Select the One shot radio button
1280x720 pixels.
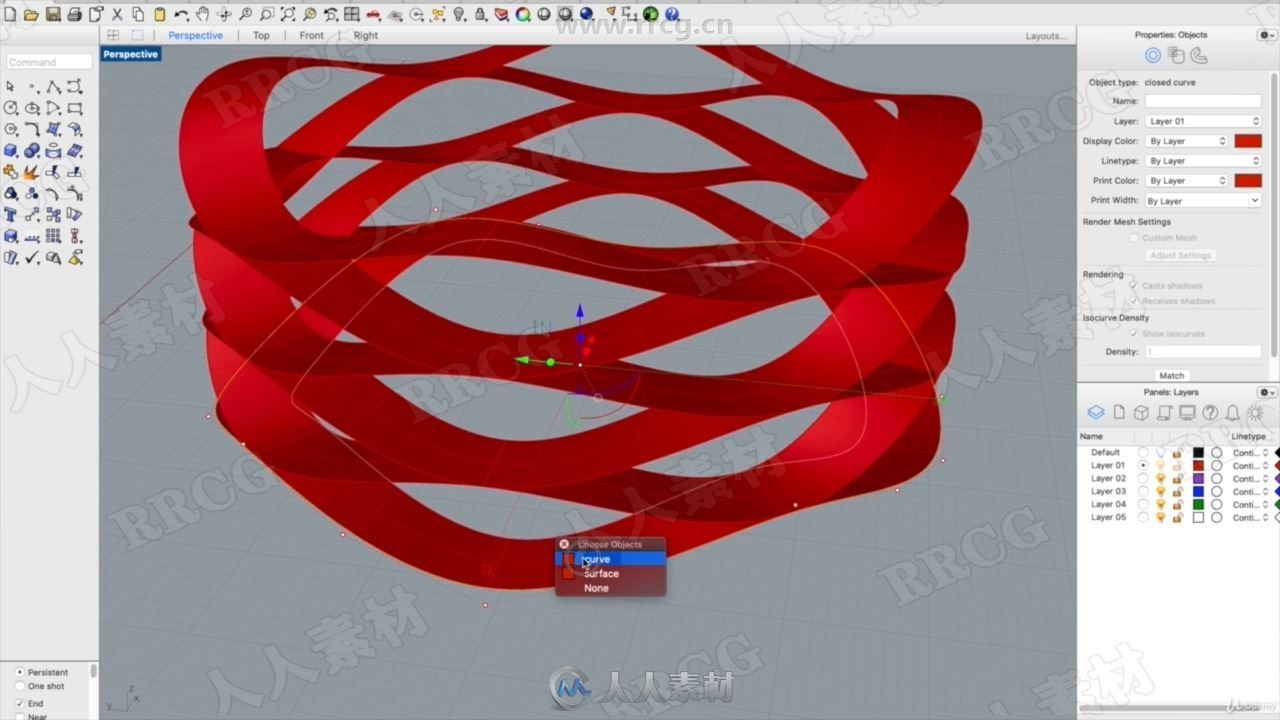coord(20,686)
